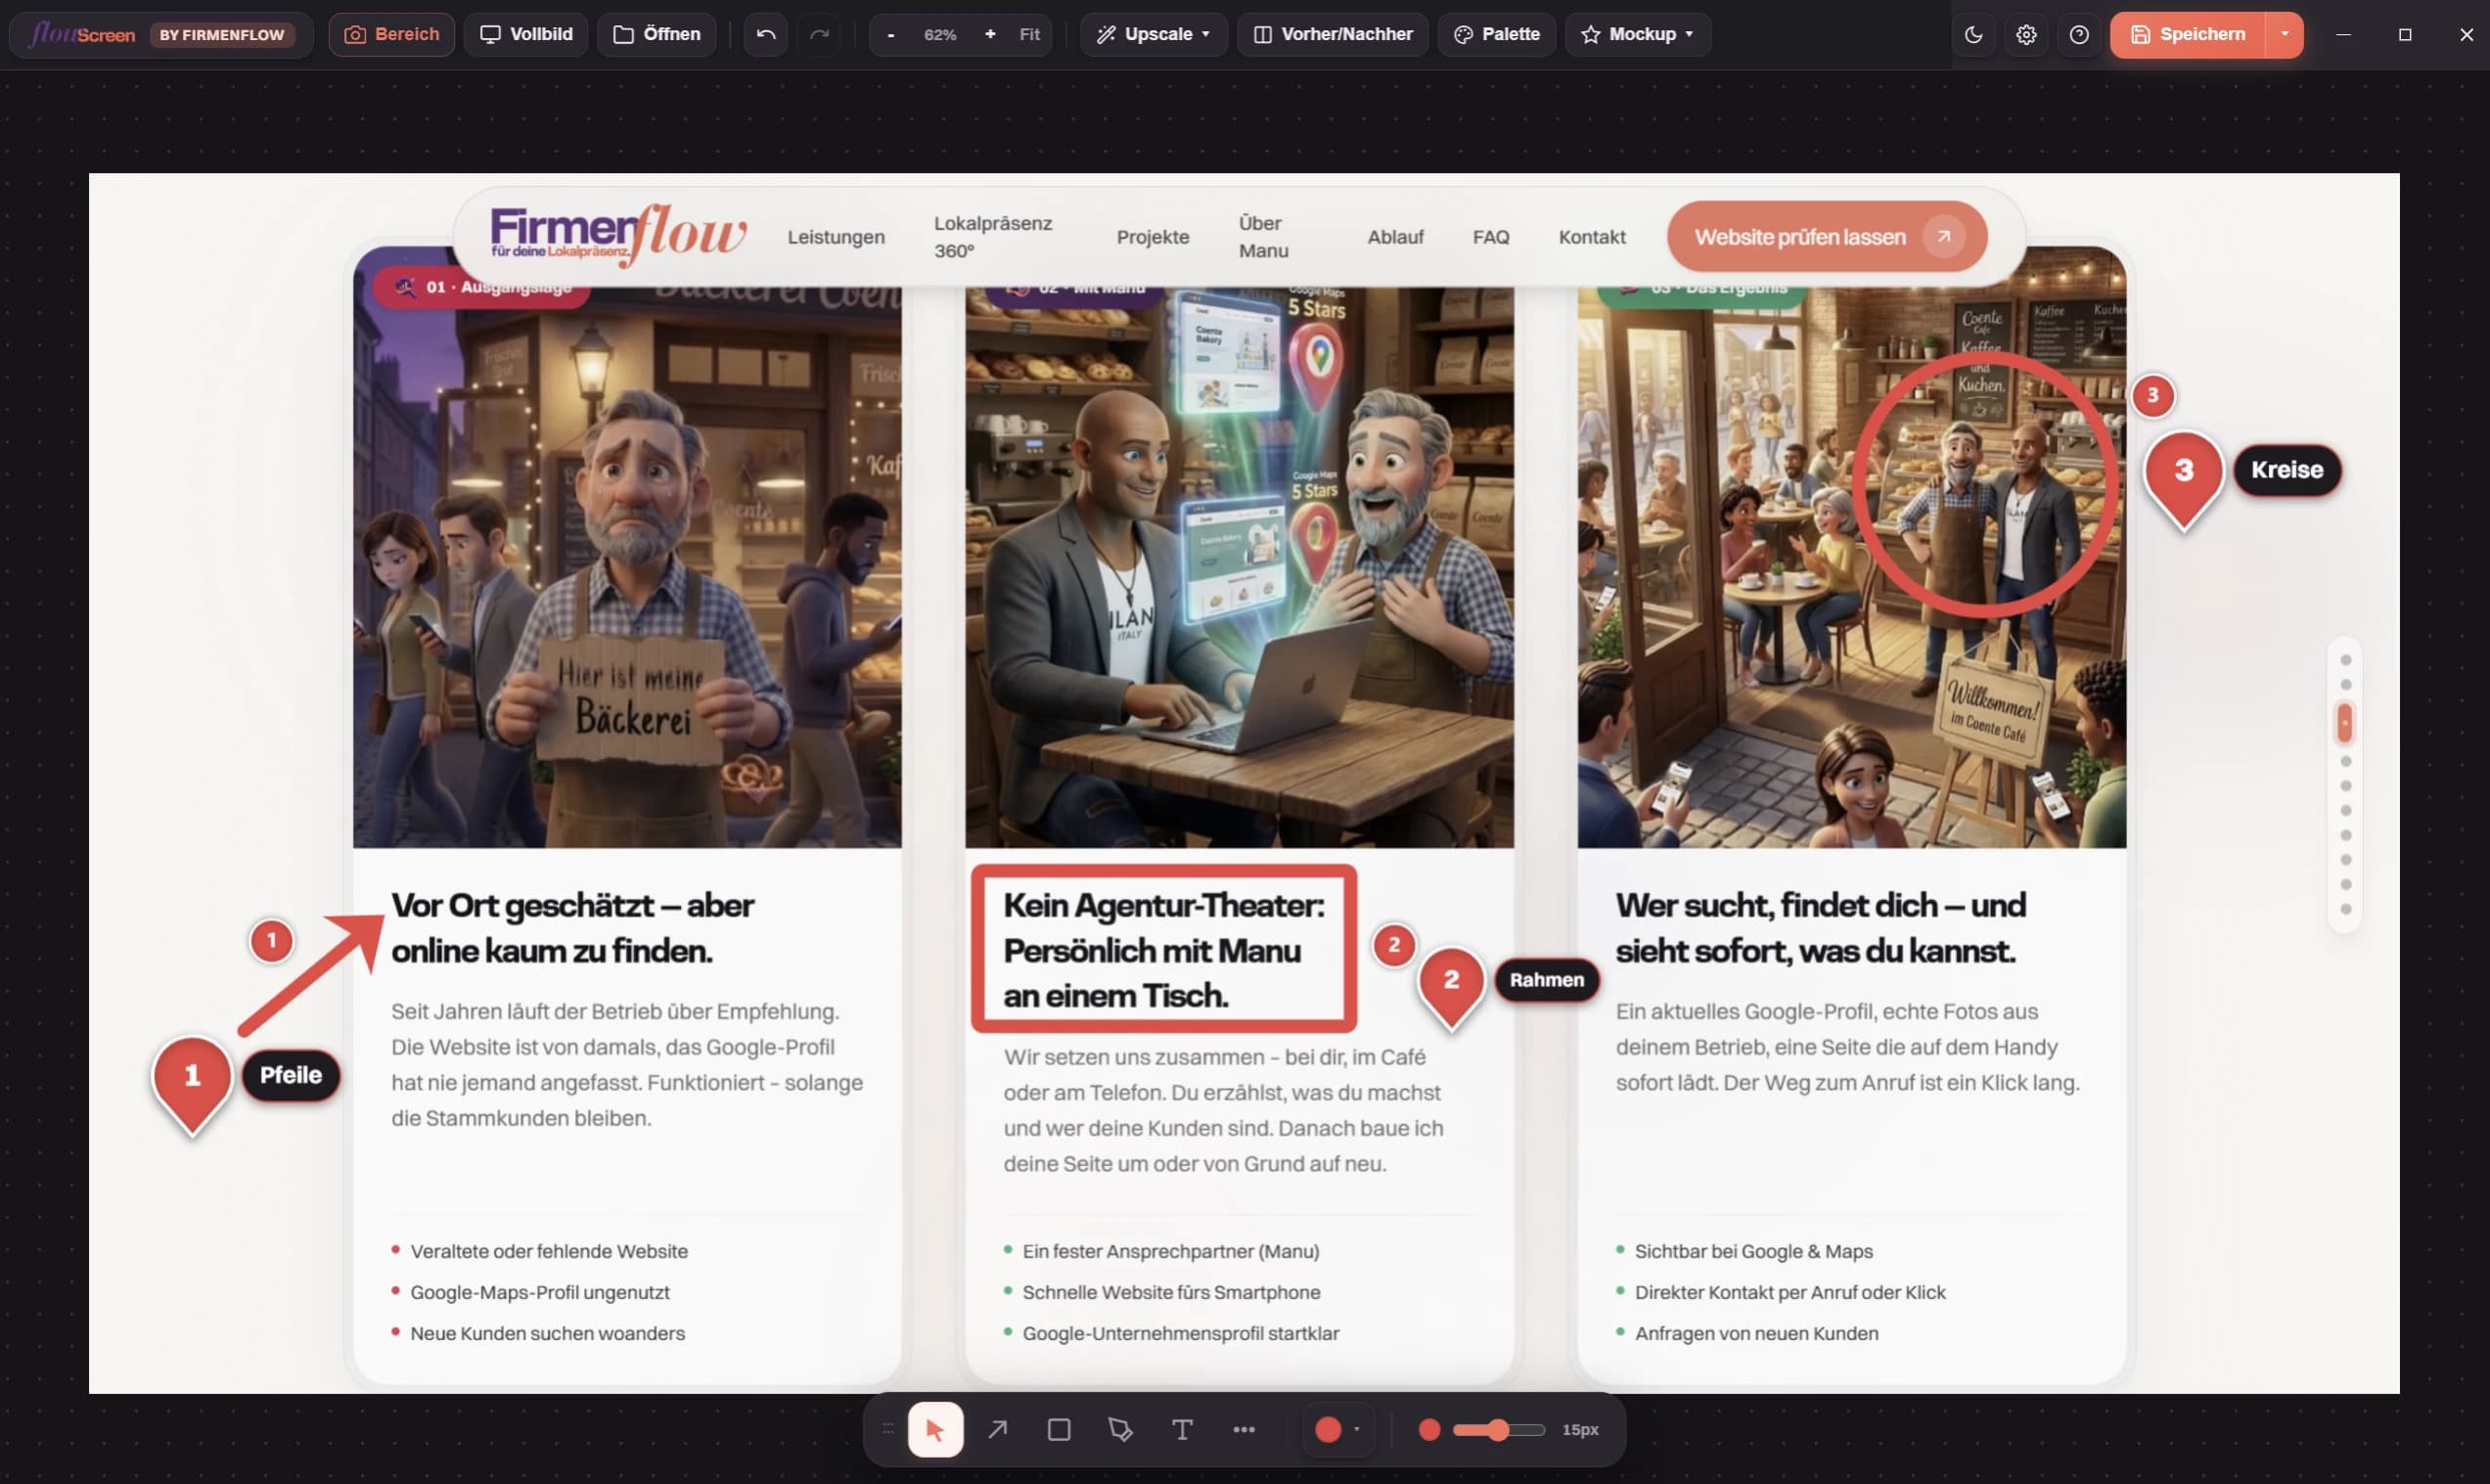Click the Bereich capture button
Screen dimensions: 2490x1484
coord(391,34)
